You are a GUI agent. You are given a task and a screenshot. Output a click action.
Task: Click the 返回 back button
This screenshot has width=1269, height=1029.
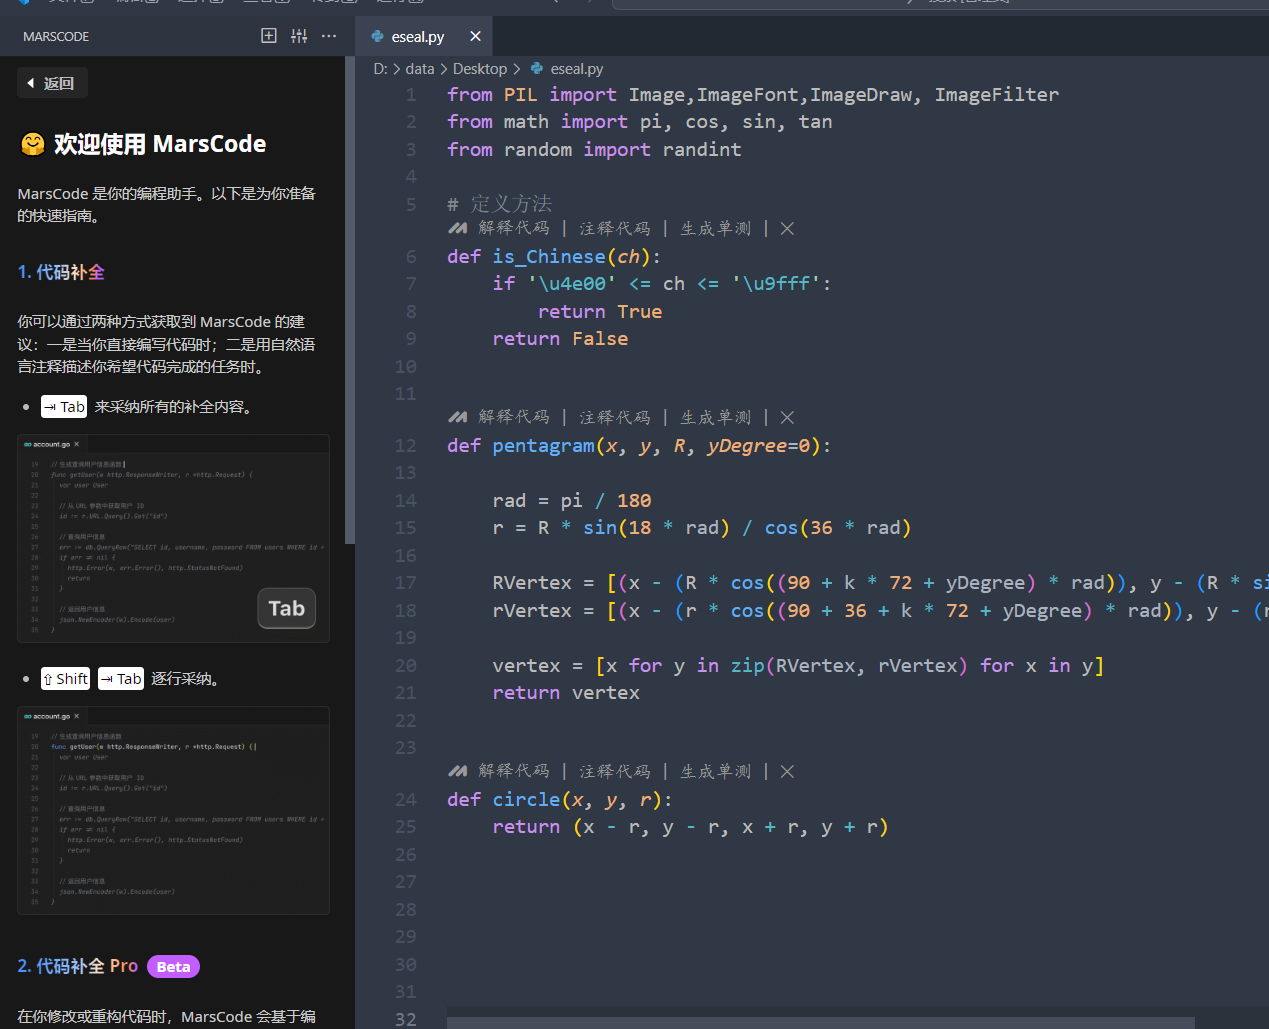coord(51,82)
